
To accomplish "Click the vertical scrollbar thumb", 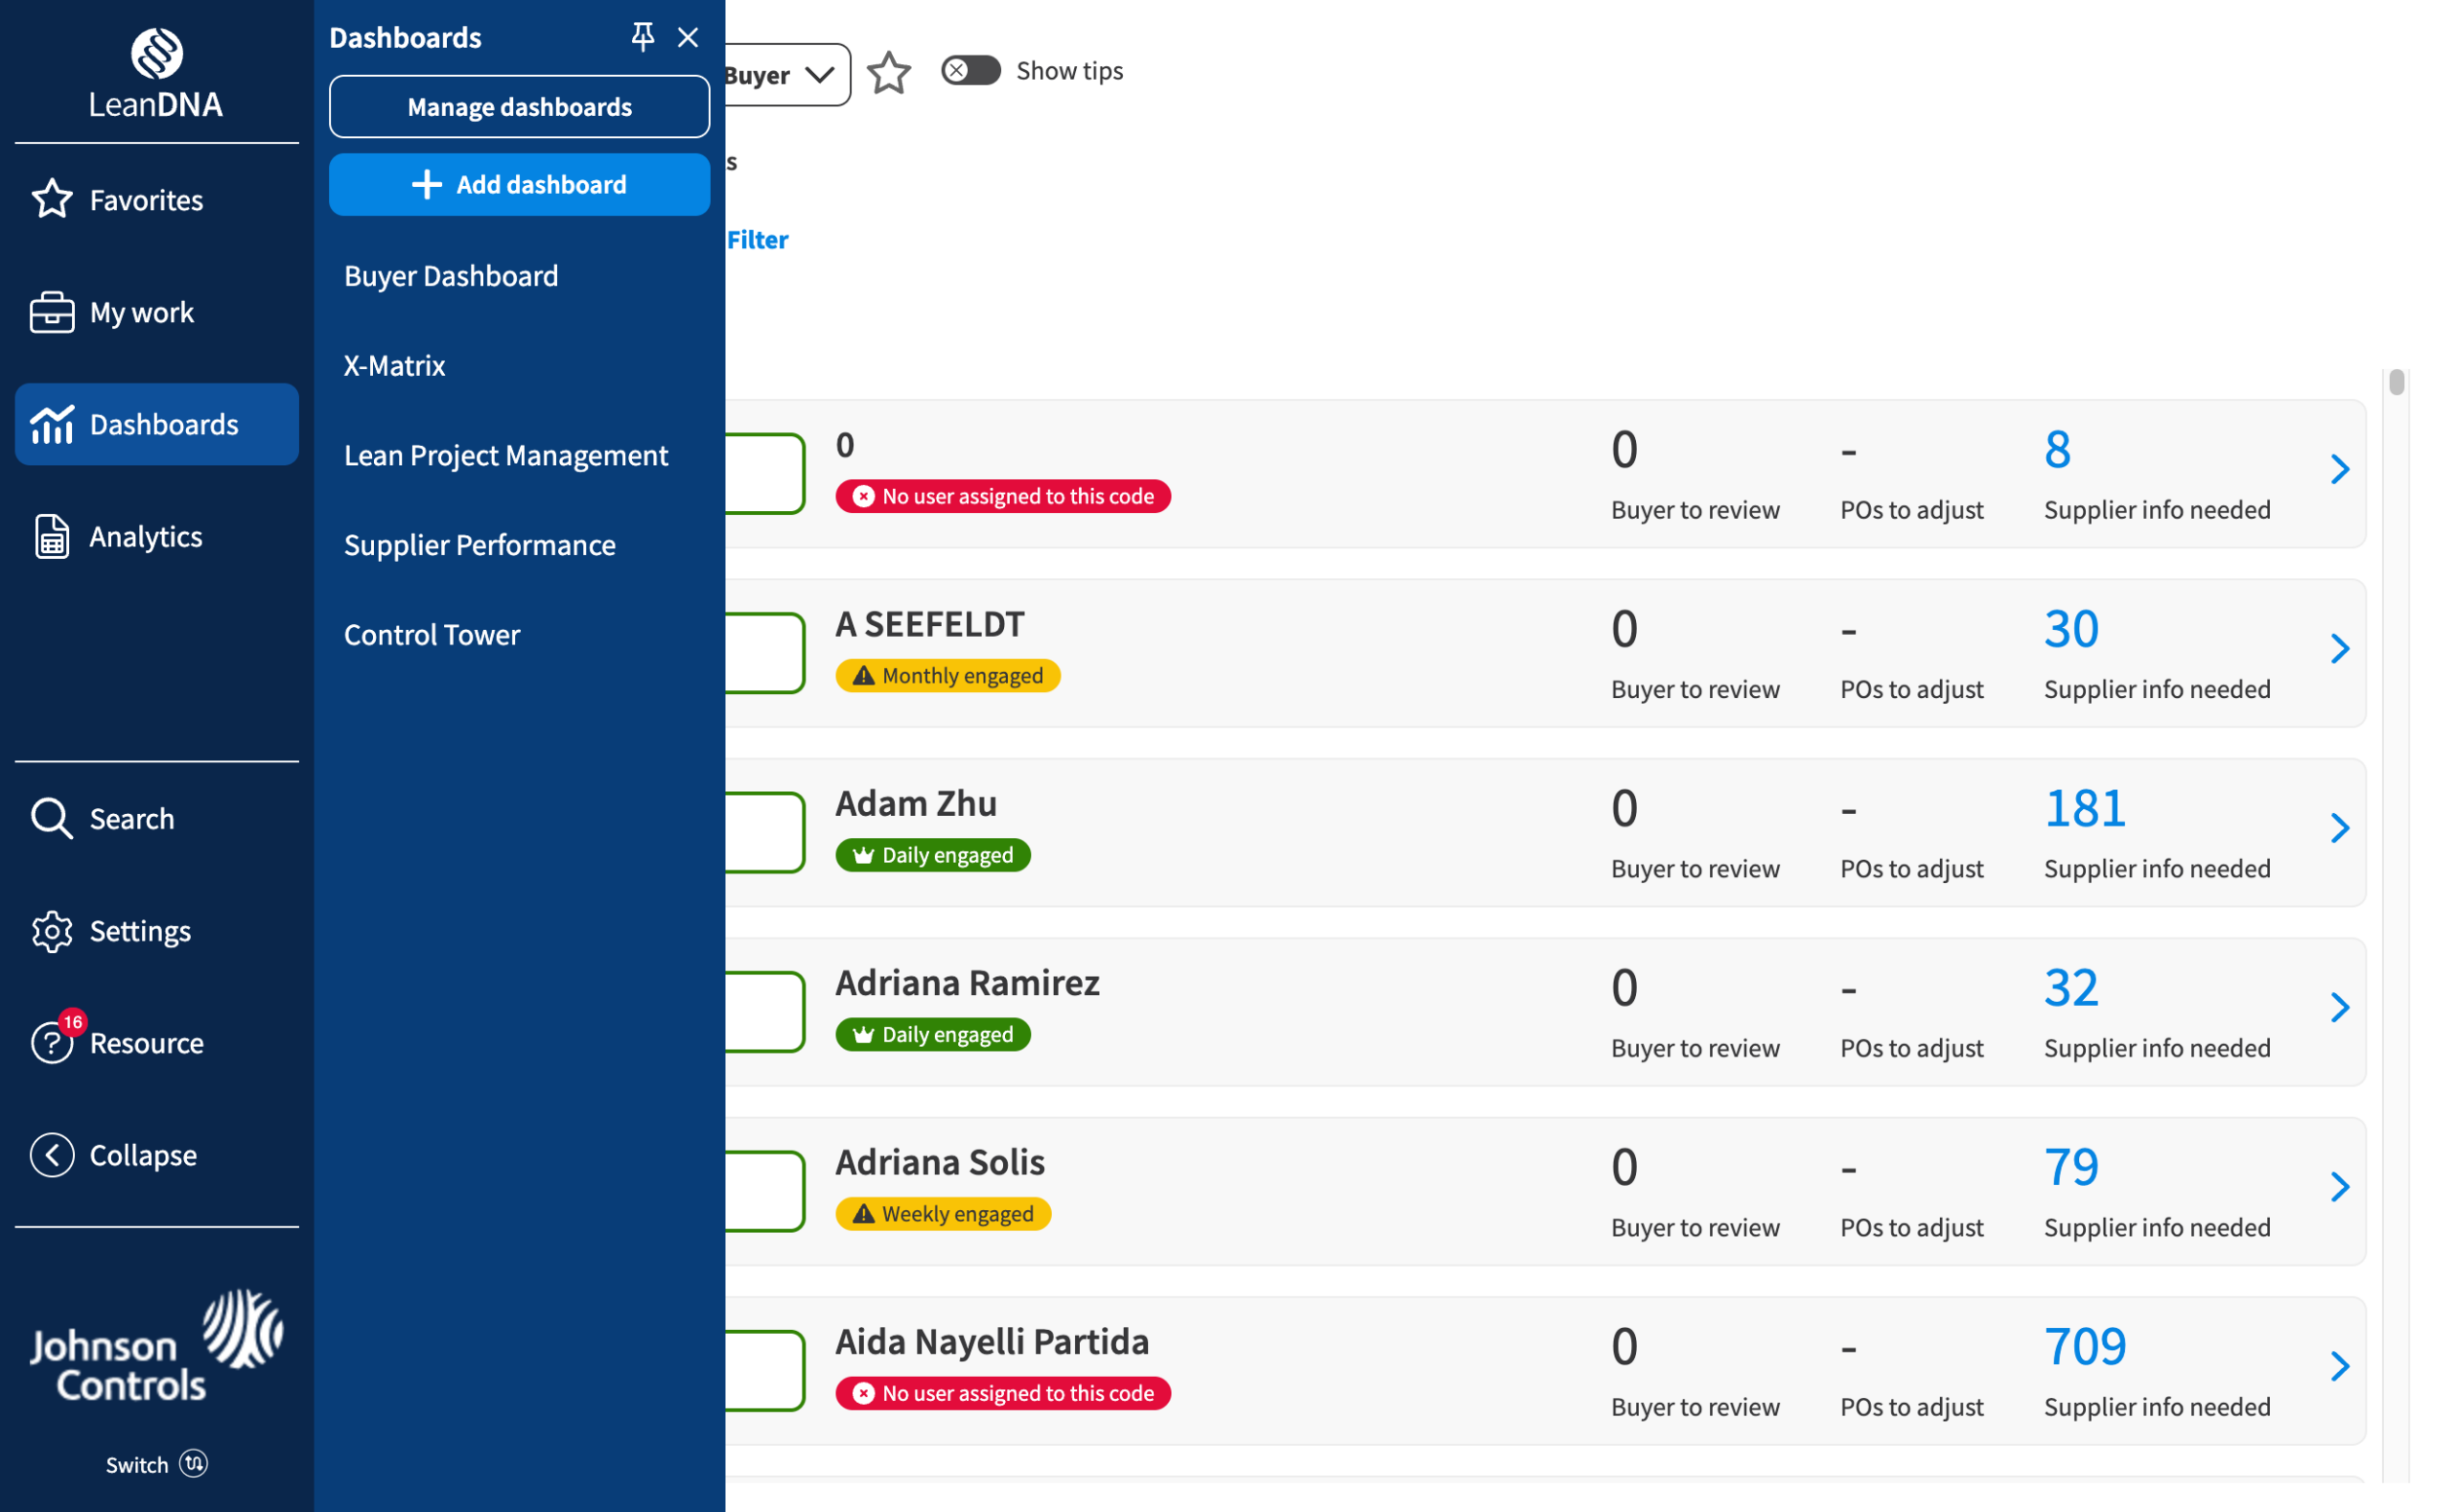I will 2396,382.
